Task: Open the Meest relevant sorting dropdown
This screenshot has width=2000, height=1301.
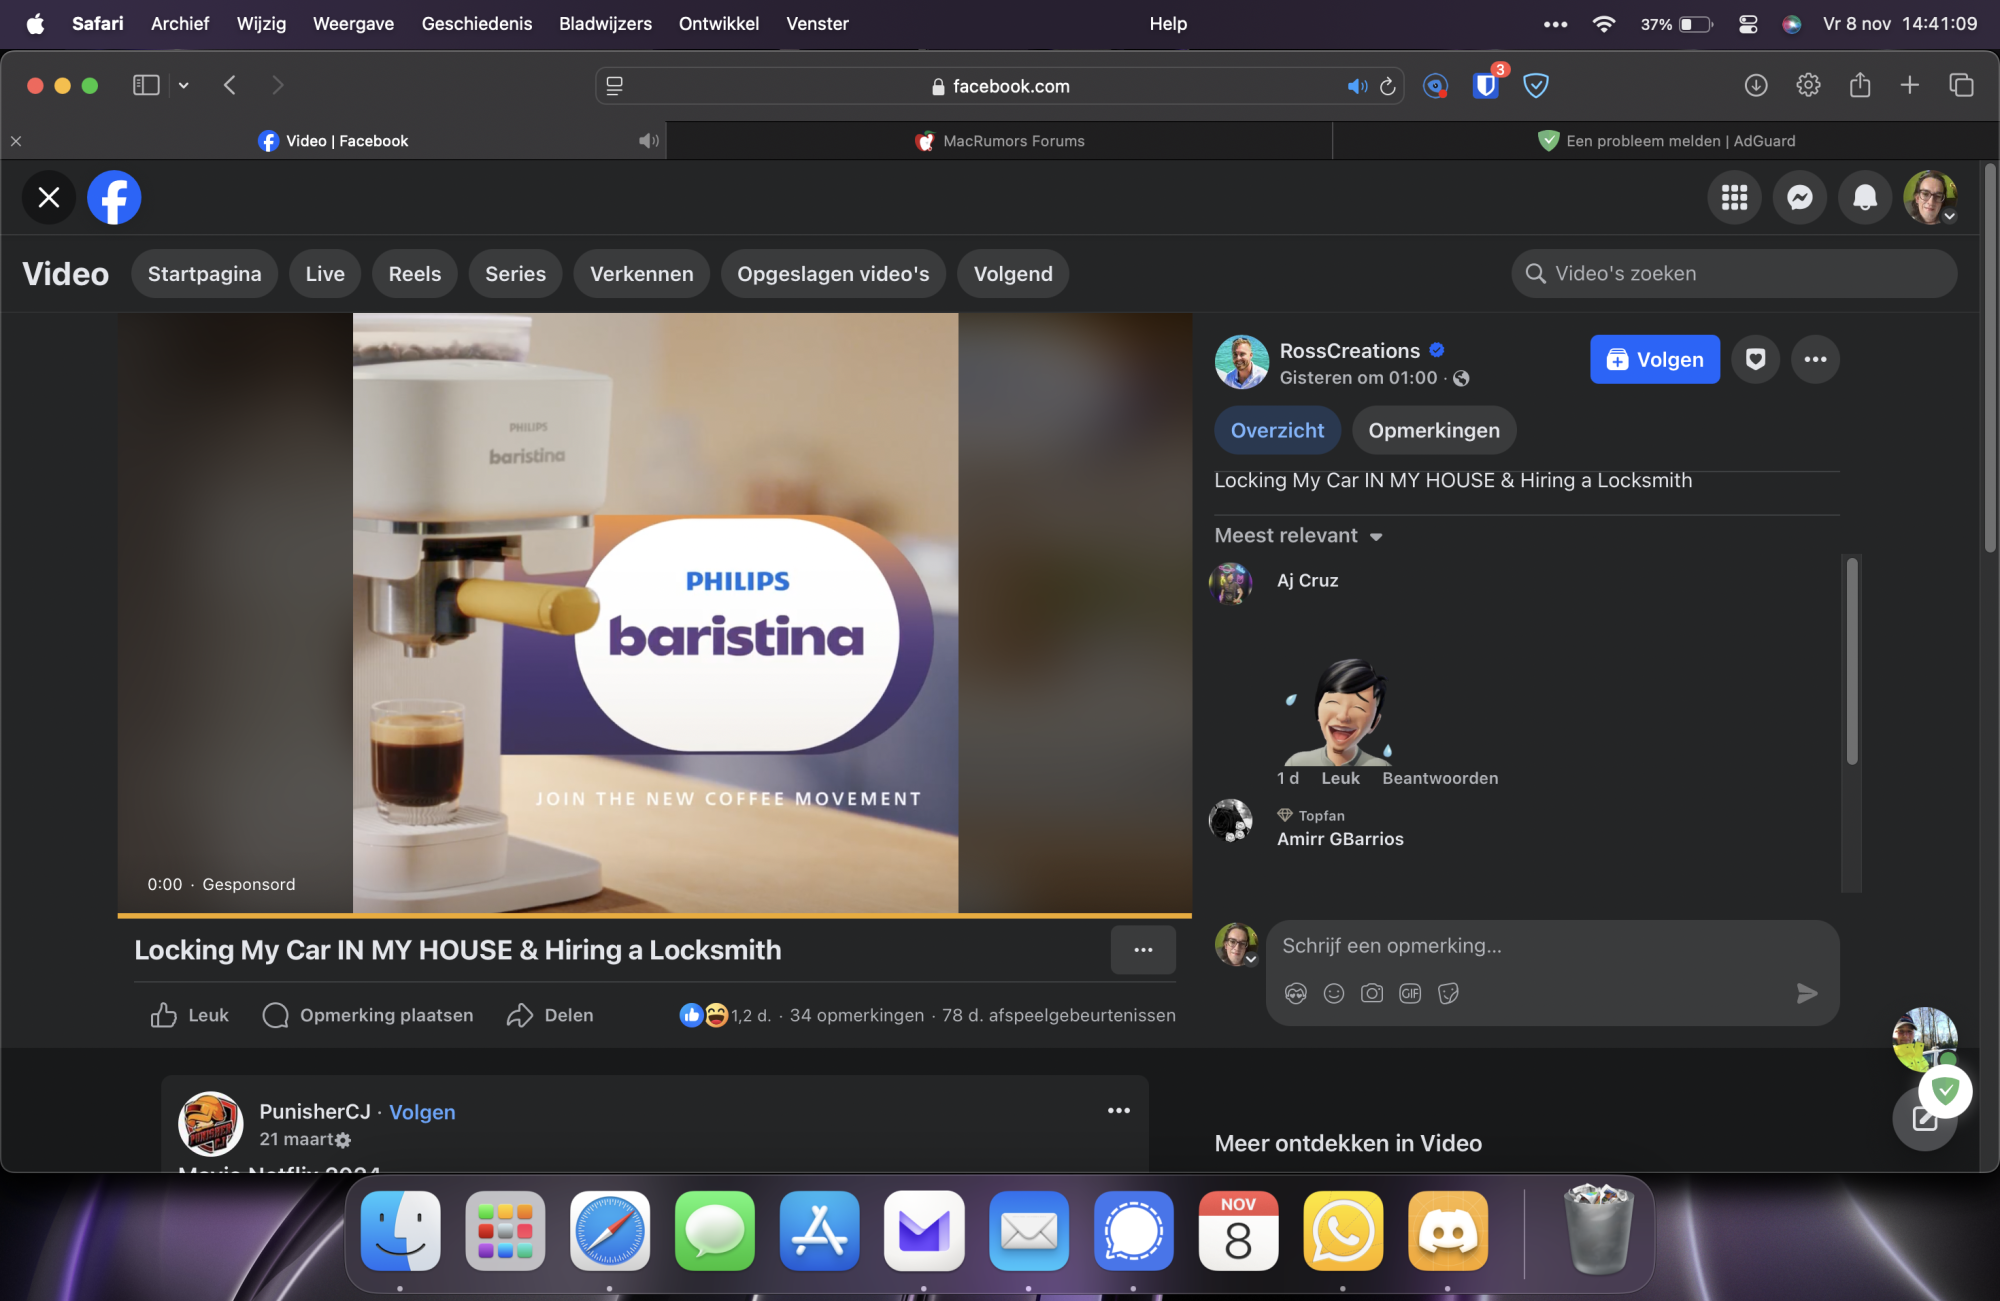Action: (1298, 536)
